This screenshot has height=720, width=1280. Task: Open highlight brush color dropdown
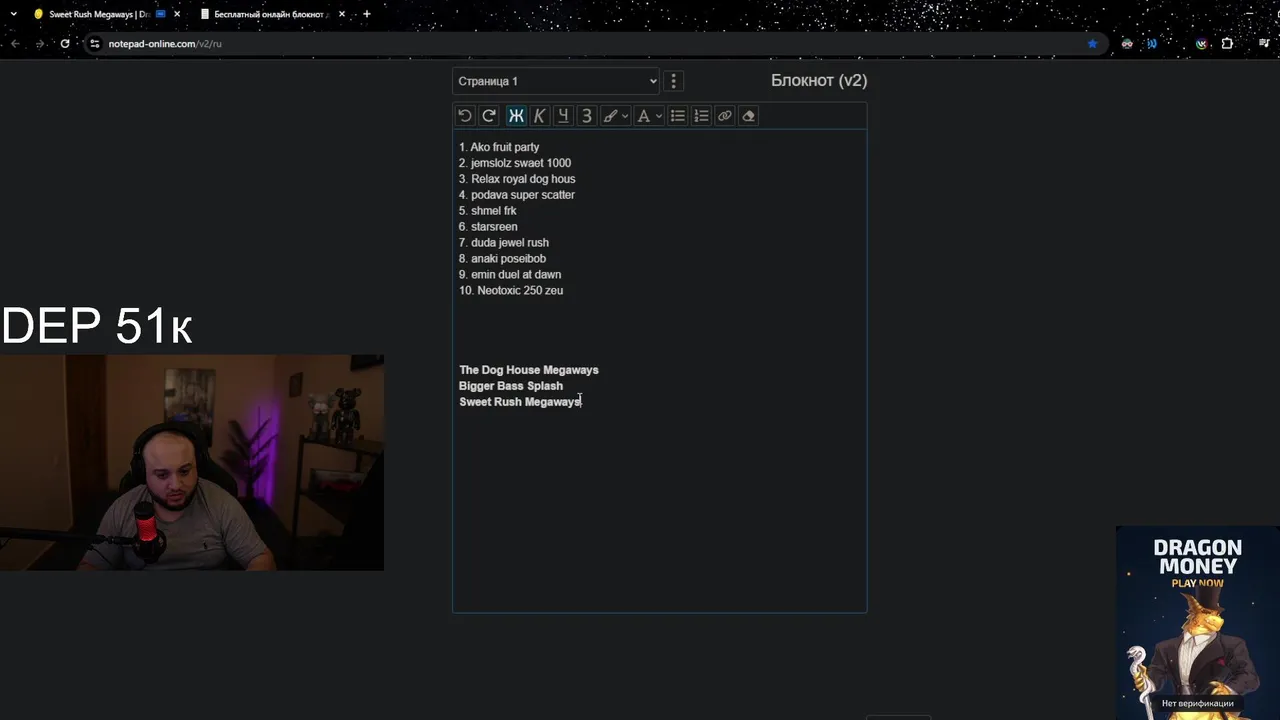(x=615, y=116)
